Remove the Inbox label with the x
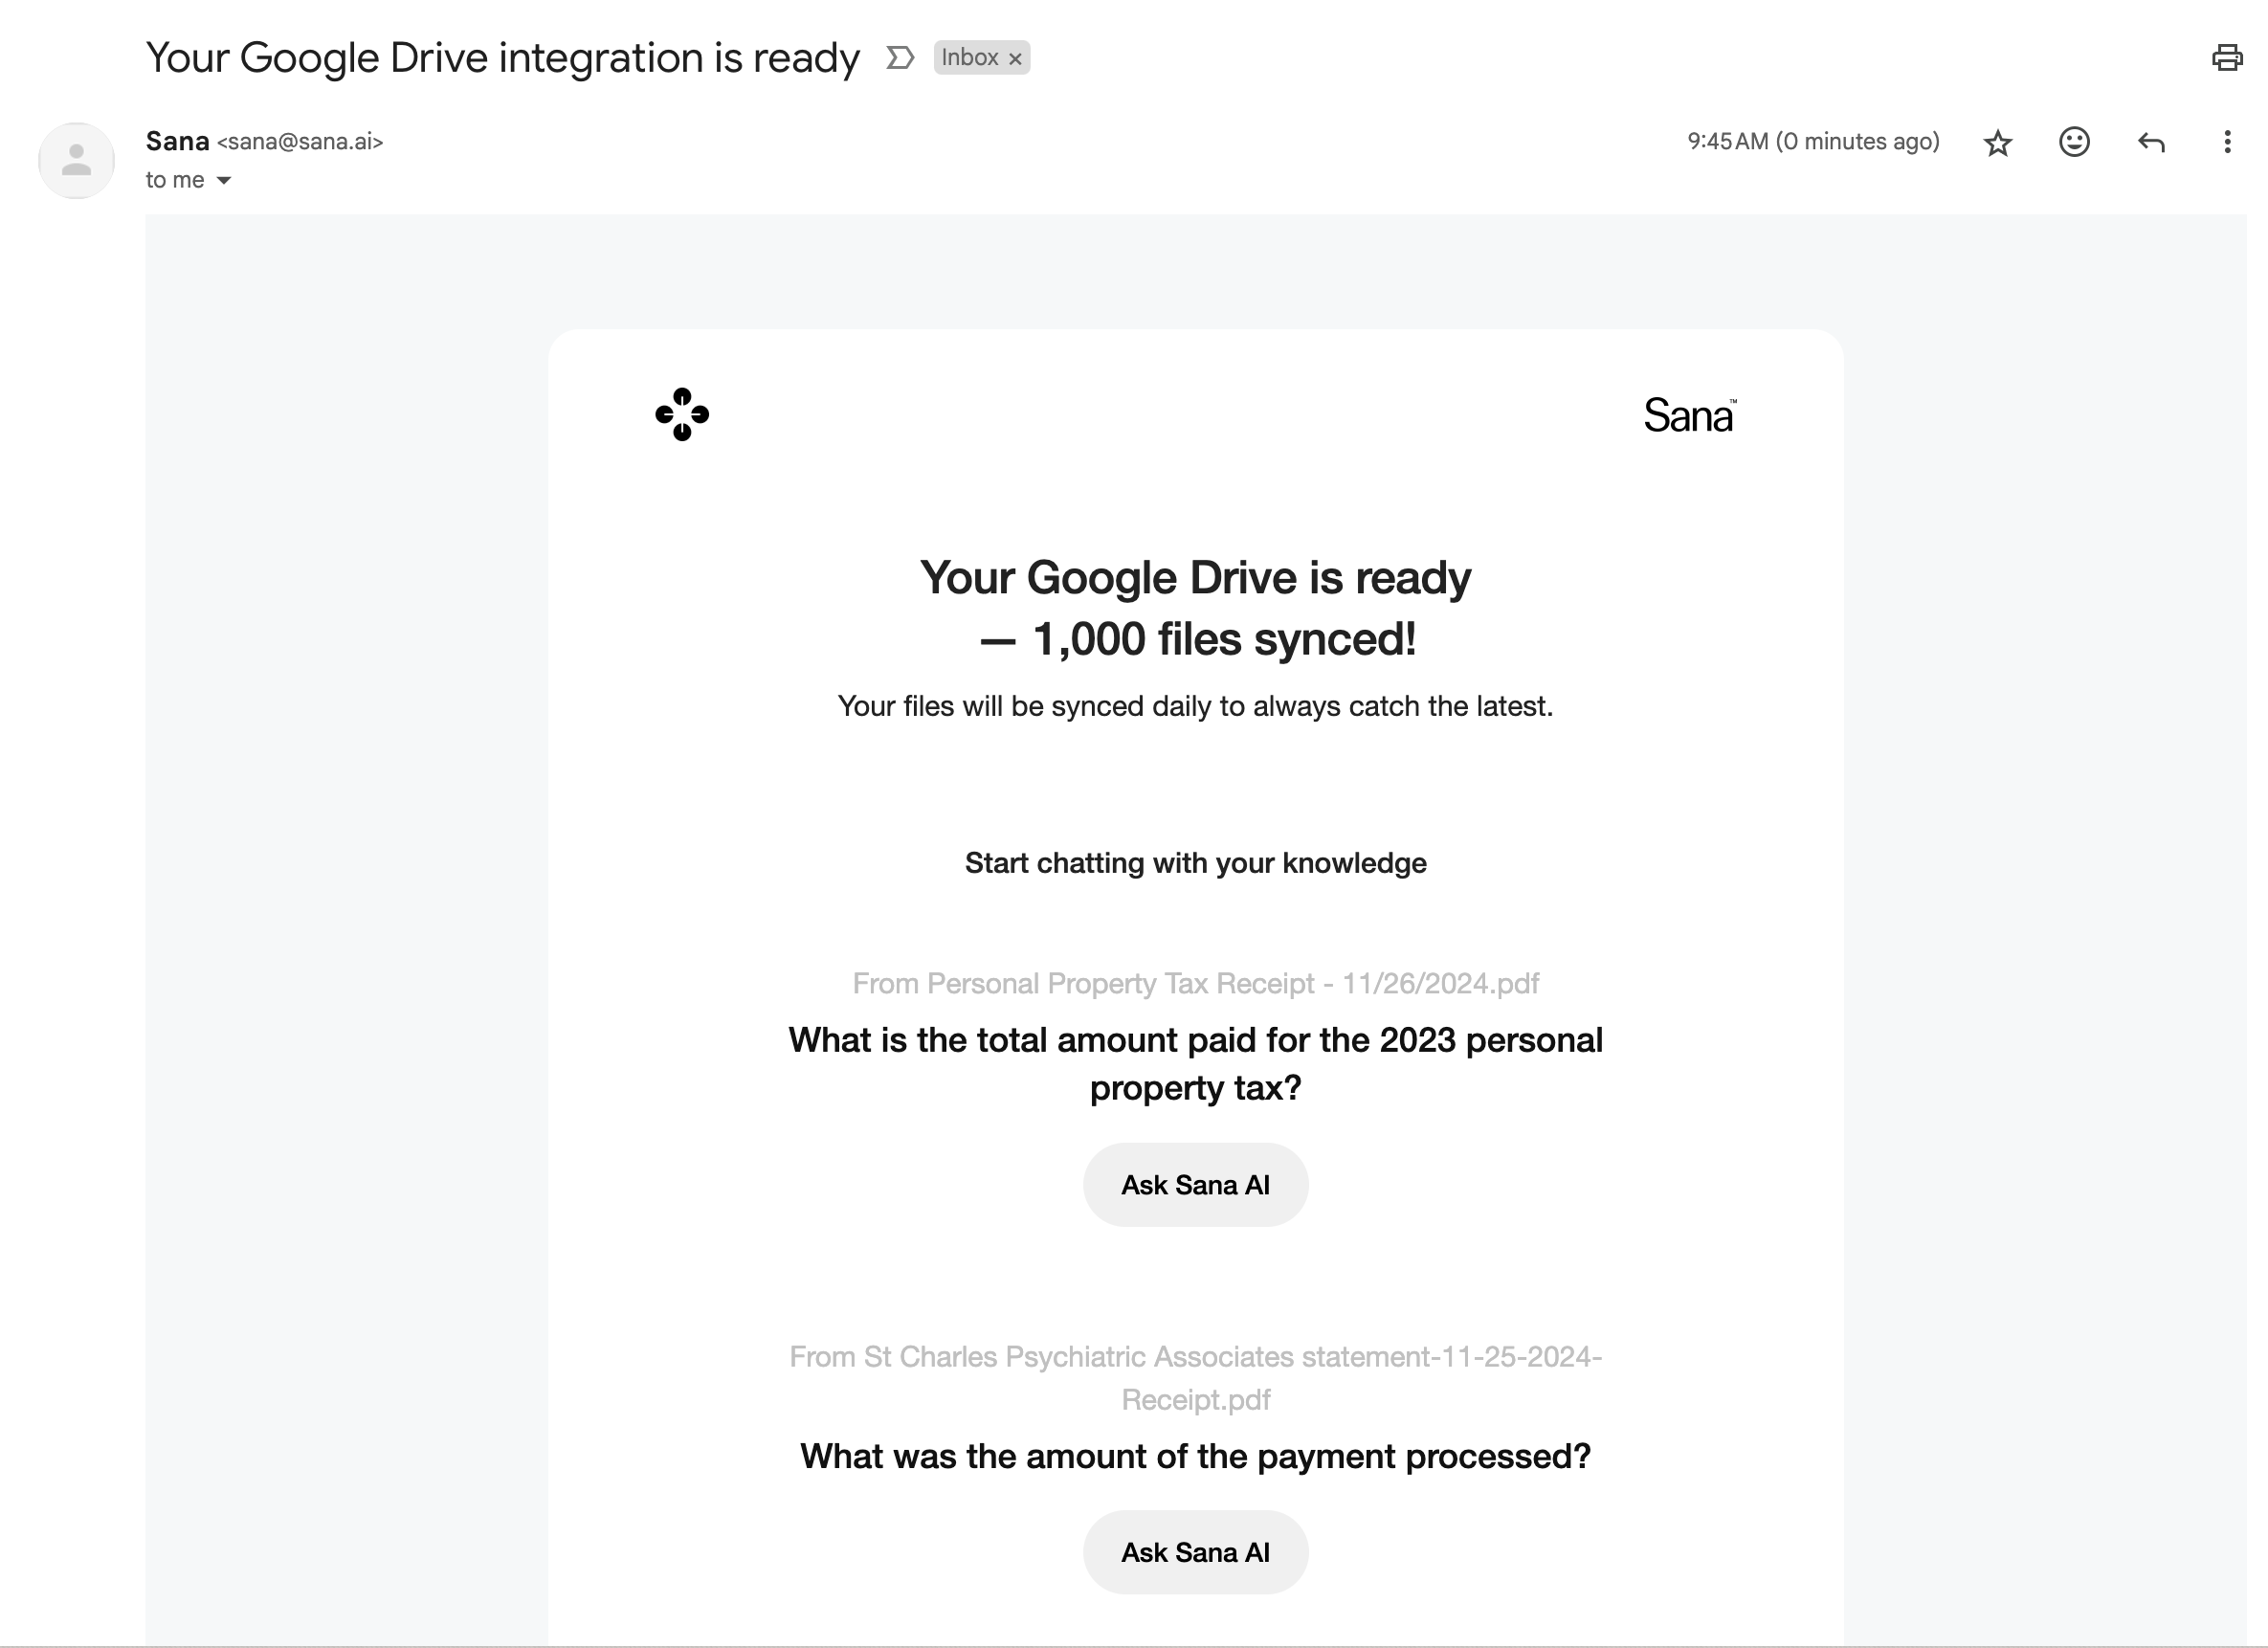The height and width of the screenshot is (1648, 2268). pyautogui.click(x=1015, y=59)
